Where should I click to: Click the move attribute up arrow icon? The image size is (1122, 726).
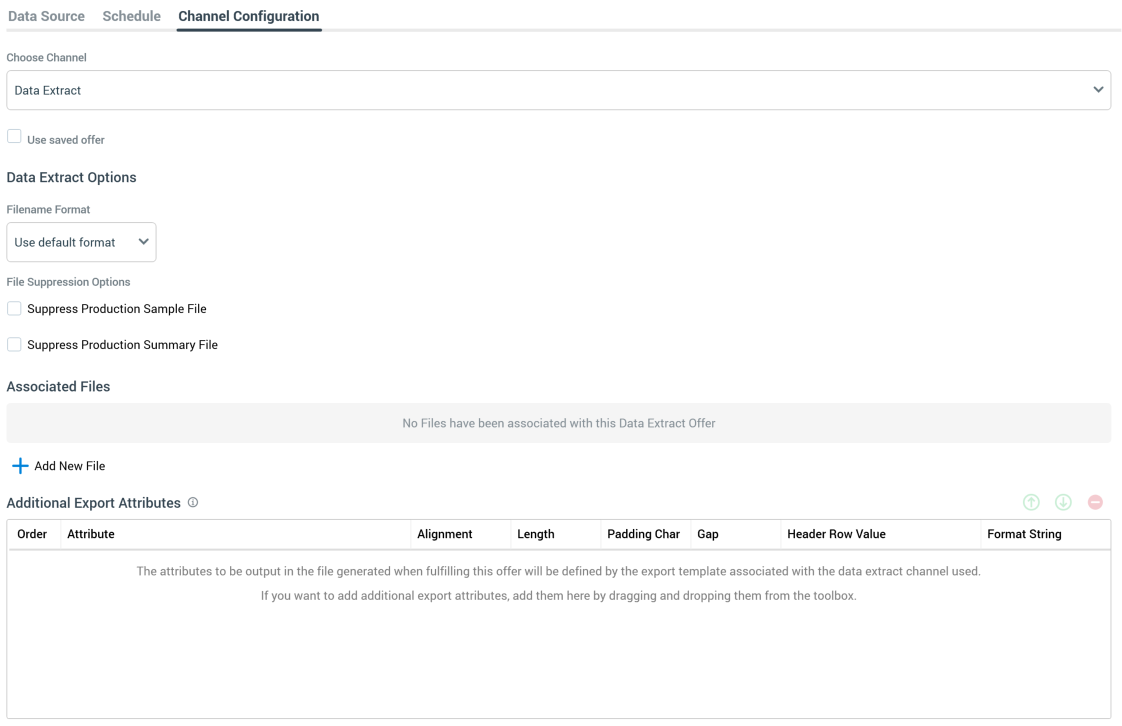tap(1031, 502)
